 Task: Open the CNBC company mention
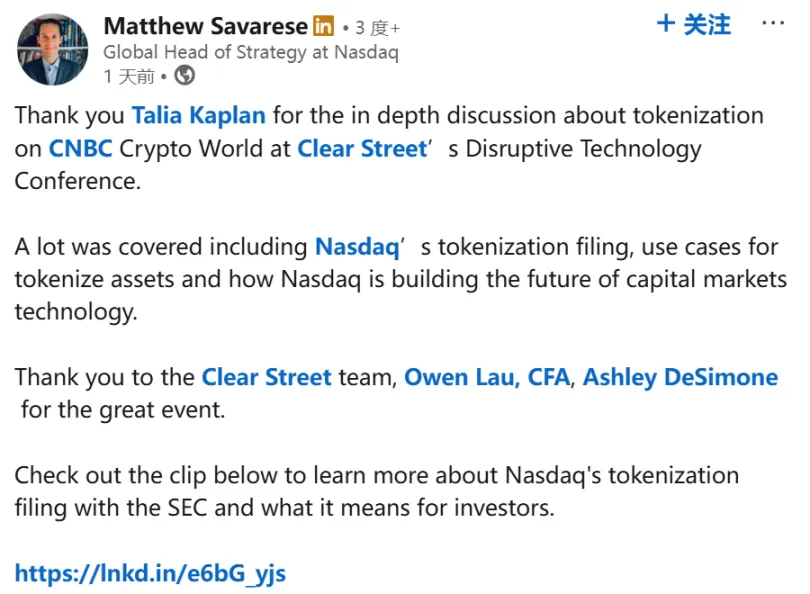coord(80,149)
